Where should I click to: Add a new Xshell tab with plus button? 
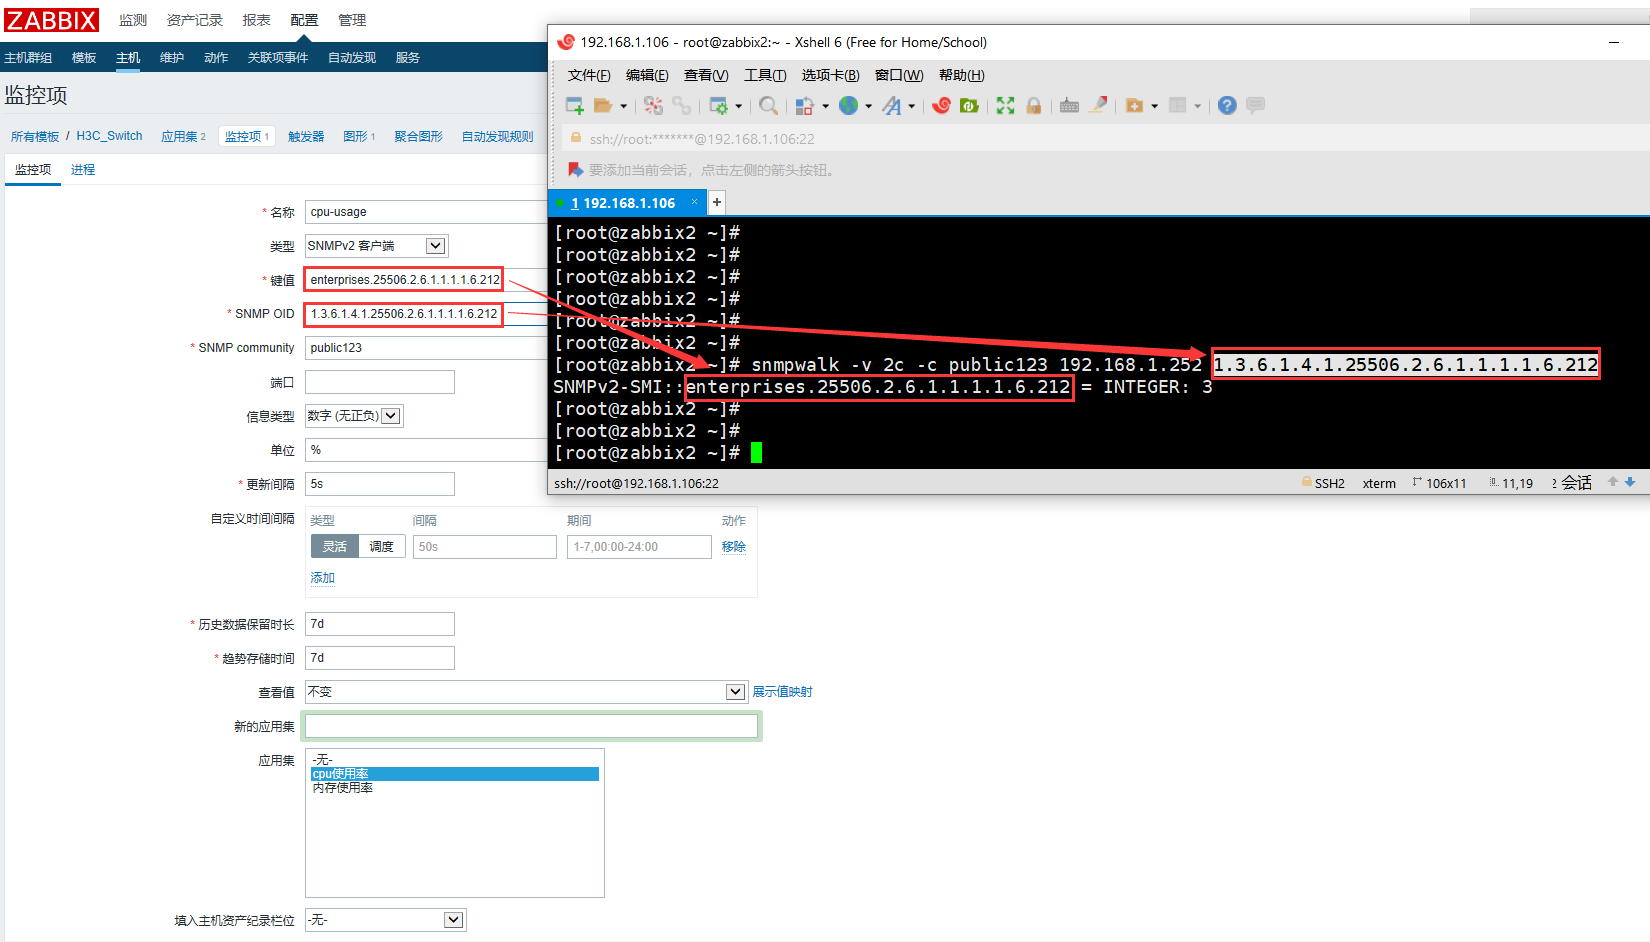point(717,202)
